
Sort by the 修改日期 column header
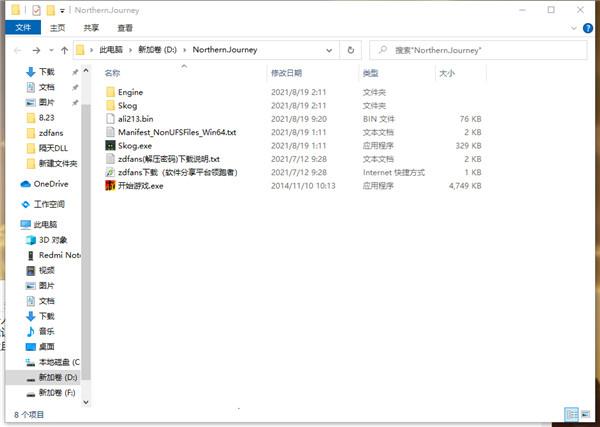click(286, 73)
